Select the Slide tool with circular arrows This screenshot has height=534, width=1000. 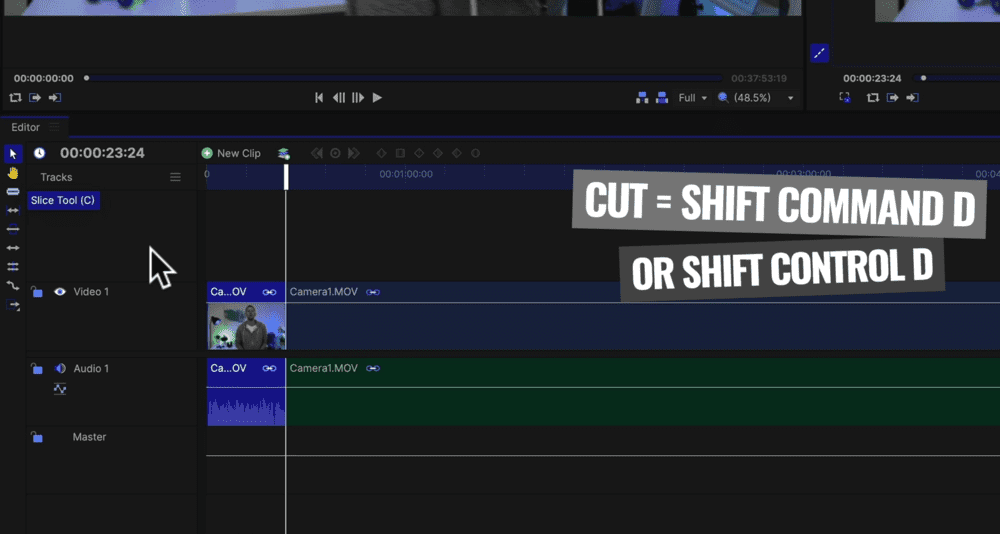point(13,229)
